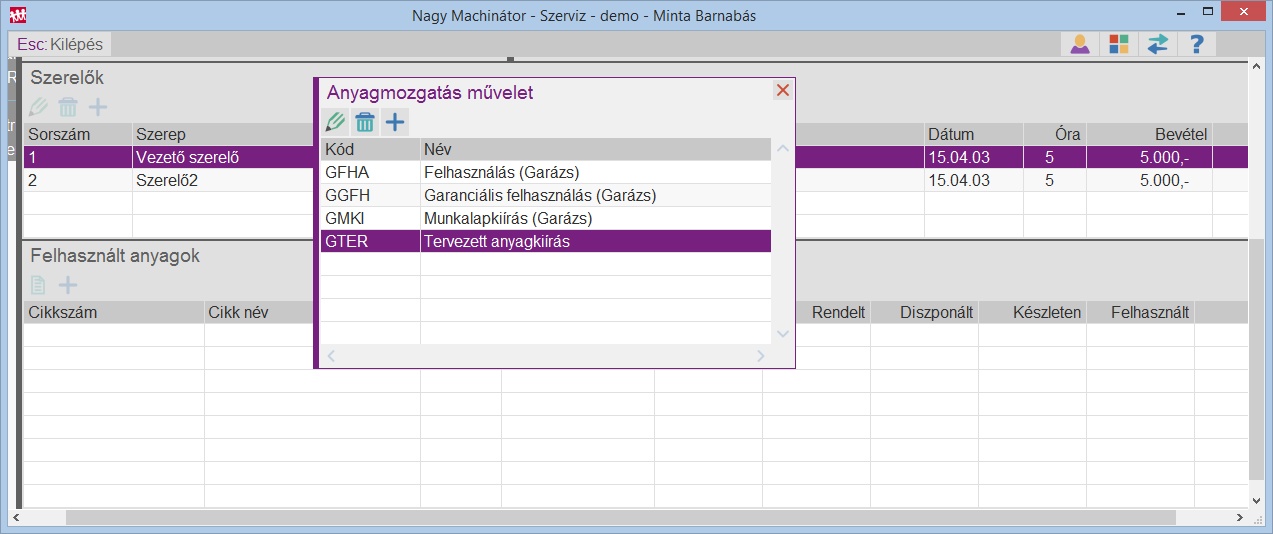
Task: Open the user profile icon in top toolbar
Action: (1079, 44)
